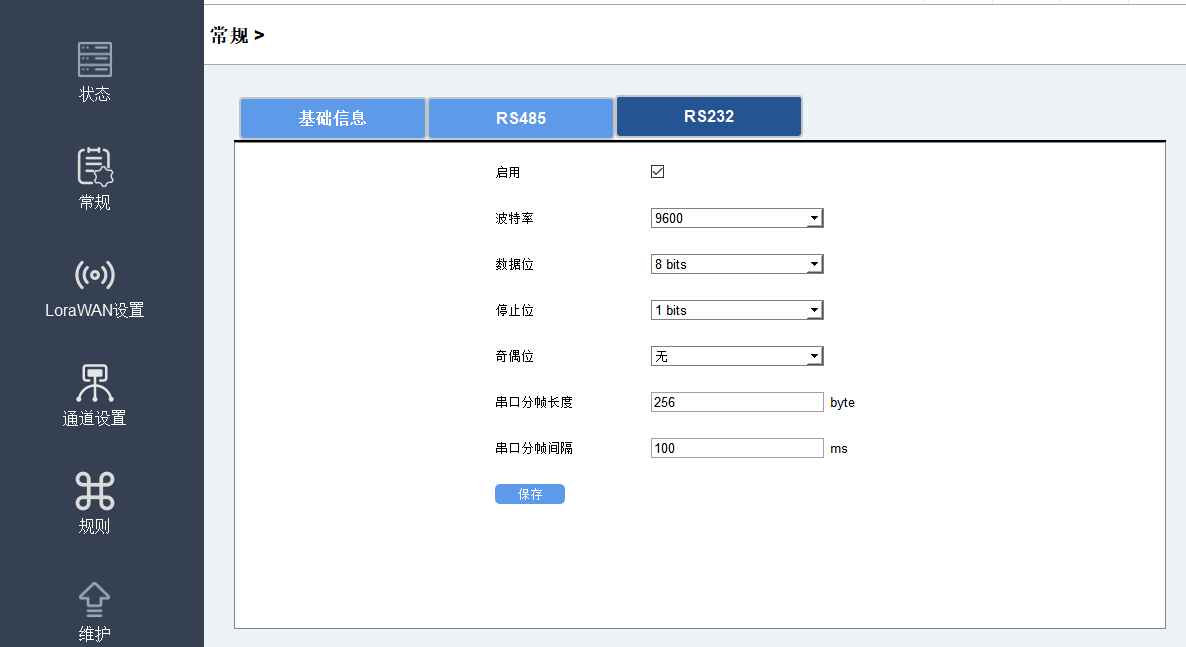The height and width of the screenshot is (647, 1186).
Task: Click the 保存 save button
Action: click(529, 494)
